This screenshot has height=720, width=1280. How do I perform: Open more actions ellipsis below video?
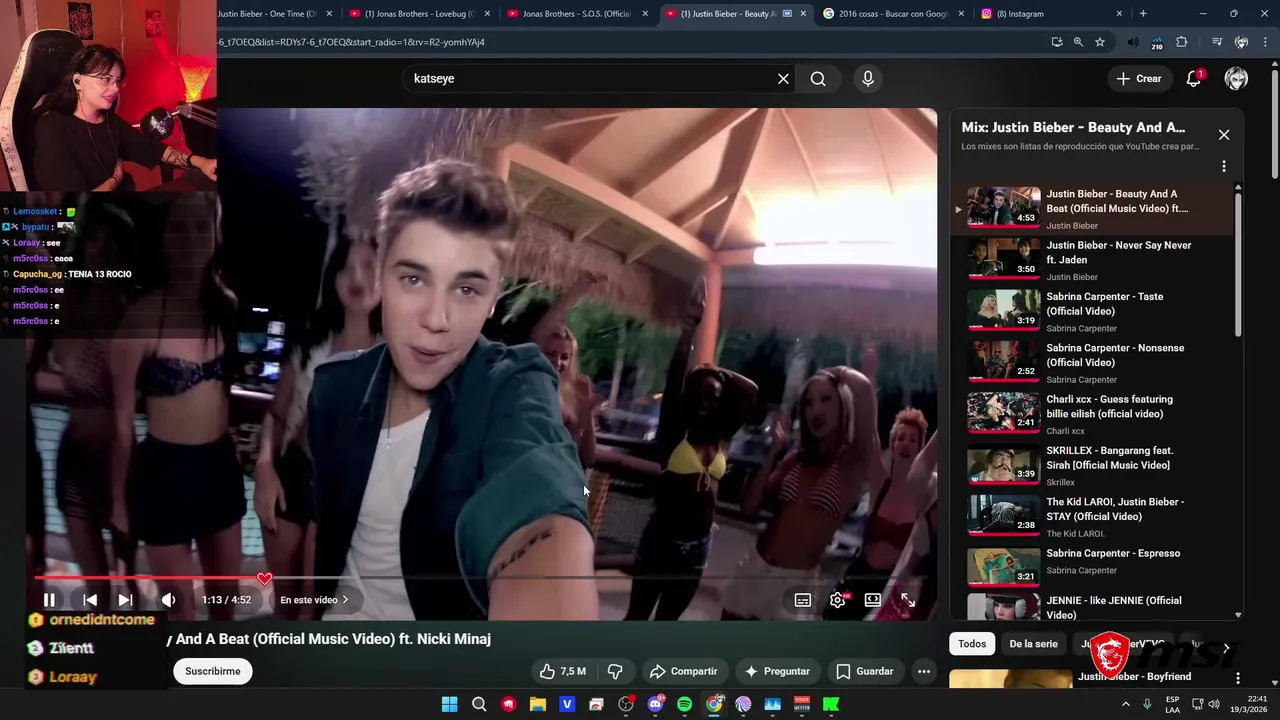click(924, 671)
